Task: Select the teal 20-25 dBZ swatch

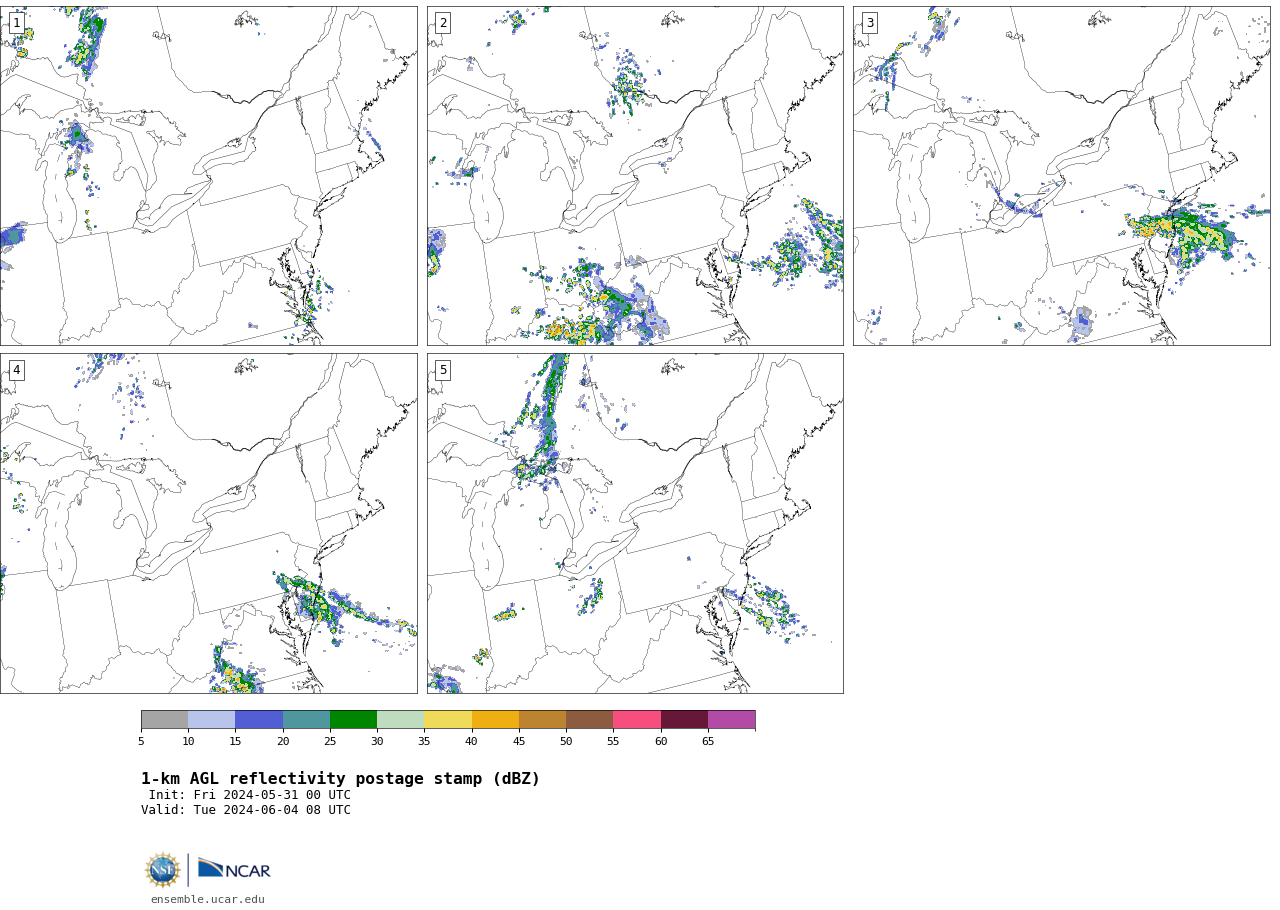Action: (x=306, y=720)
